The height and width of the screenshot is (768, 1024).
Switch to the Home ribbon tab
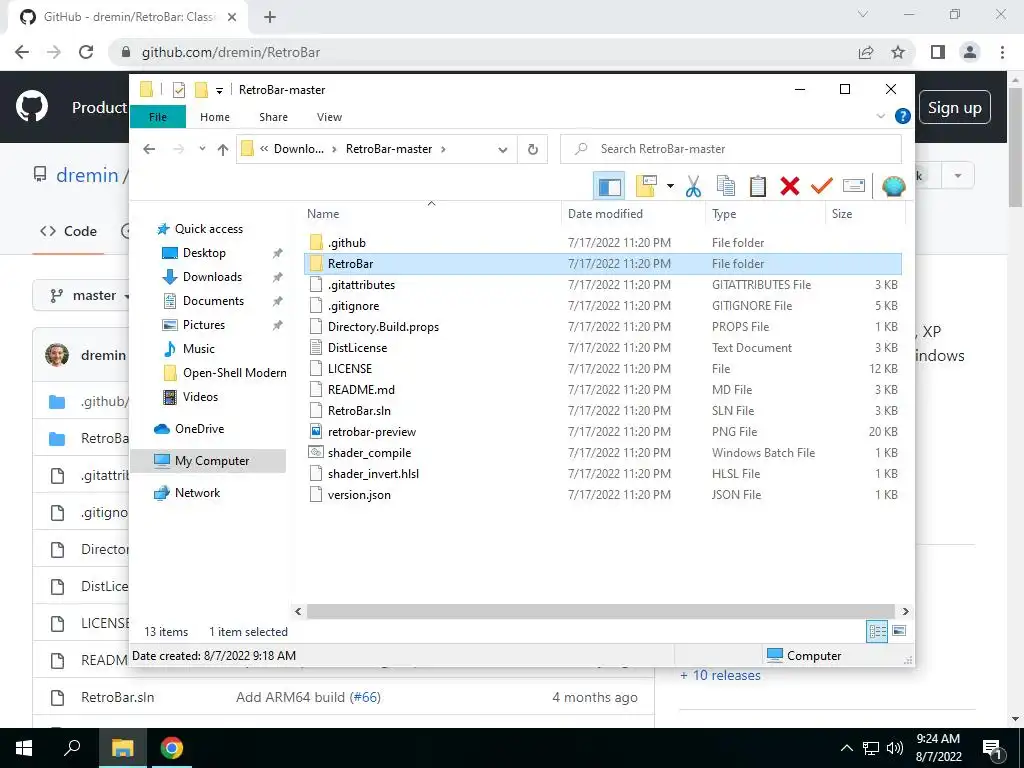pyautogui.click(x=215, y=117)
